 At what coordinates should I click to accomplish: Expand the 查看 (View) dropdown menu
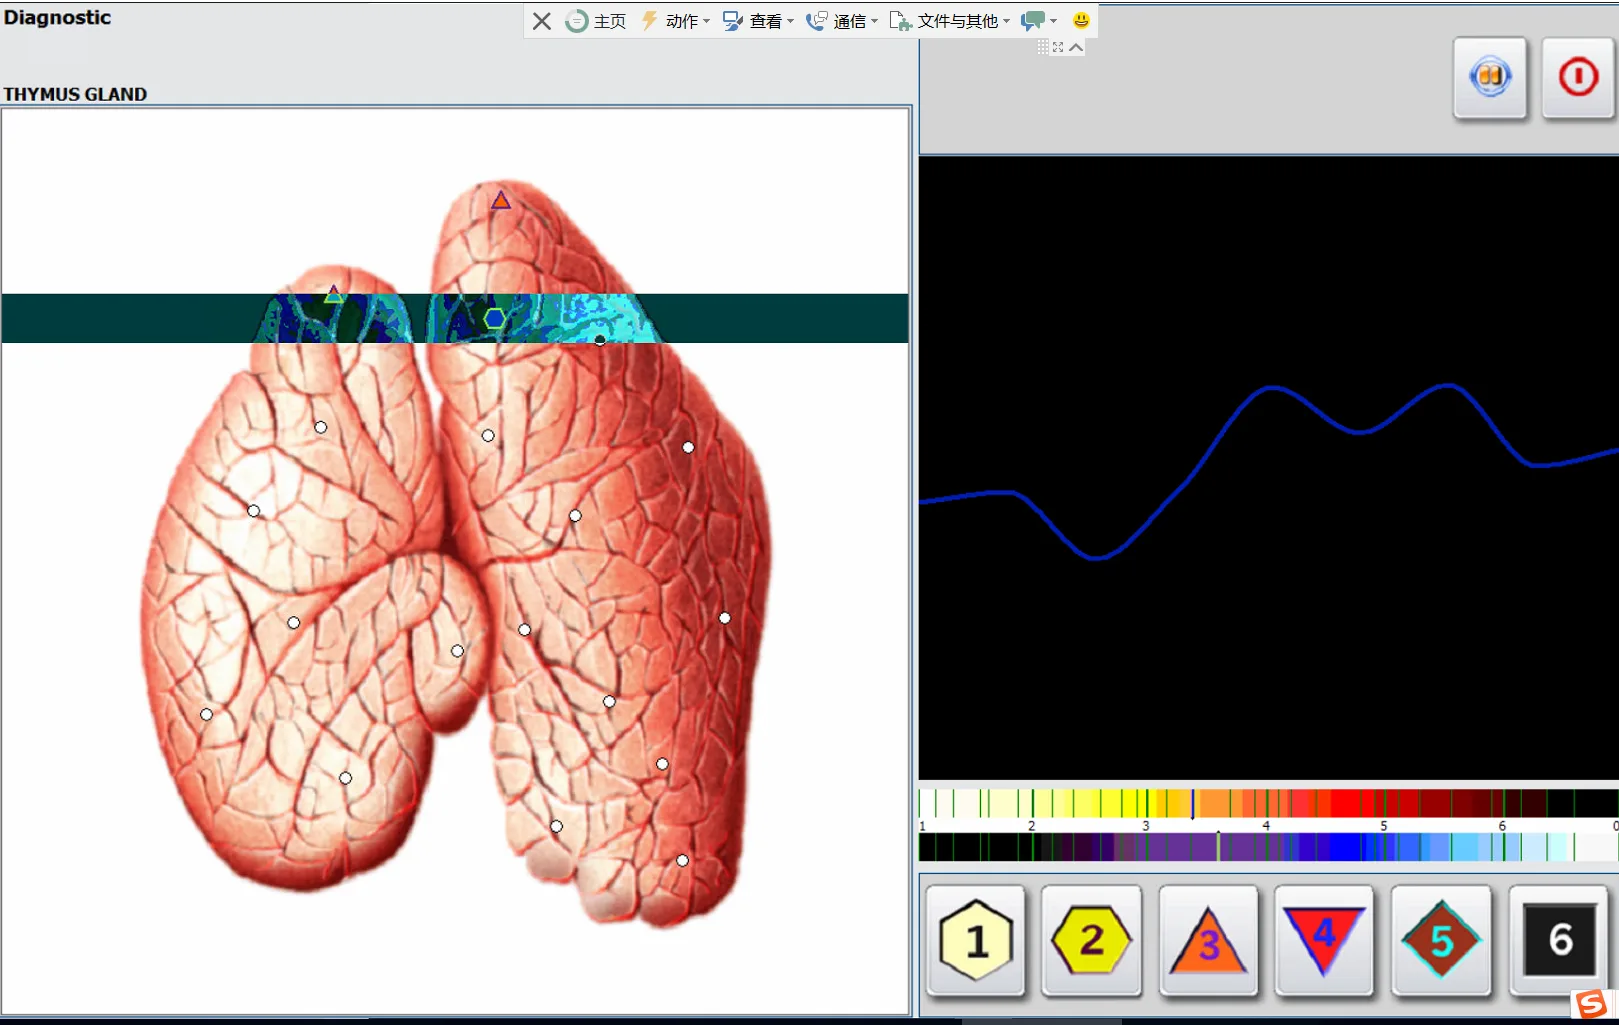pyautogui.click(x=759, y=21)
